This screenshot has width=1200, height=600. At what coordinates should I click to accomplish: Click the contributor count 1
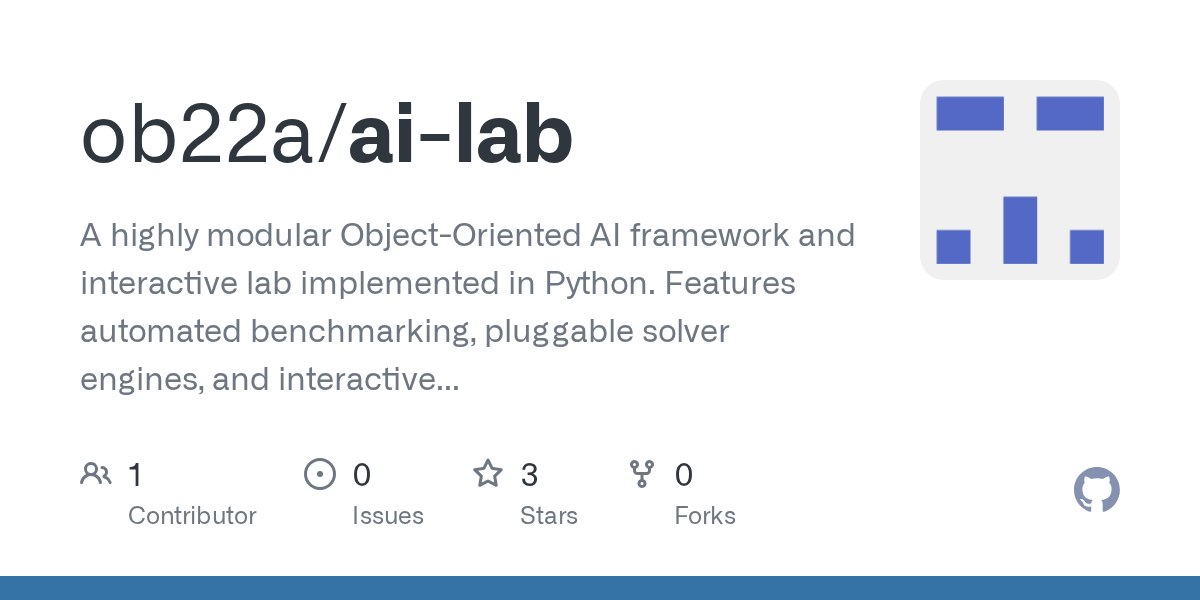click(x=135, y=474)
